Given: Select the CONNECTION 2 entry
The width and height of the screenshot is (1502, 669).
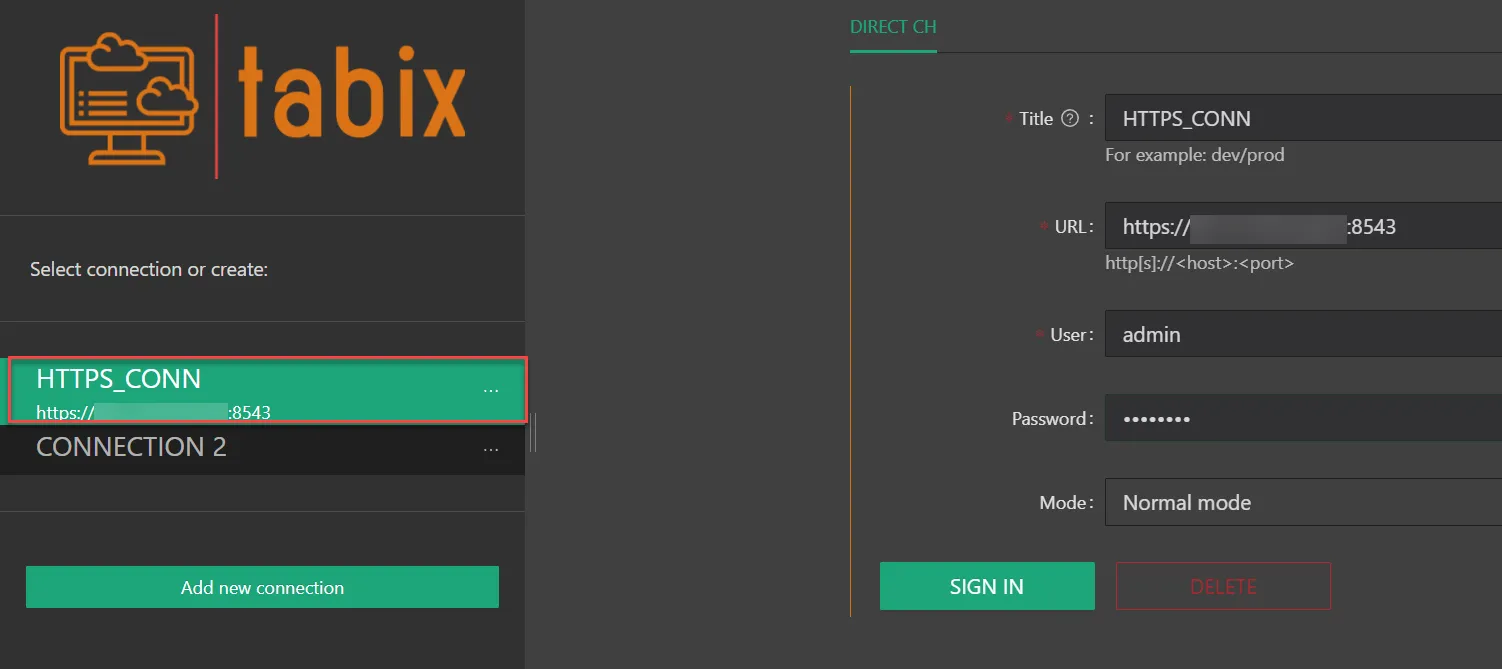Looking at the screenshot, I should click(262, 448).
